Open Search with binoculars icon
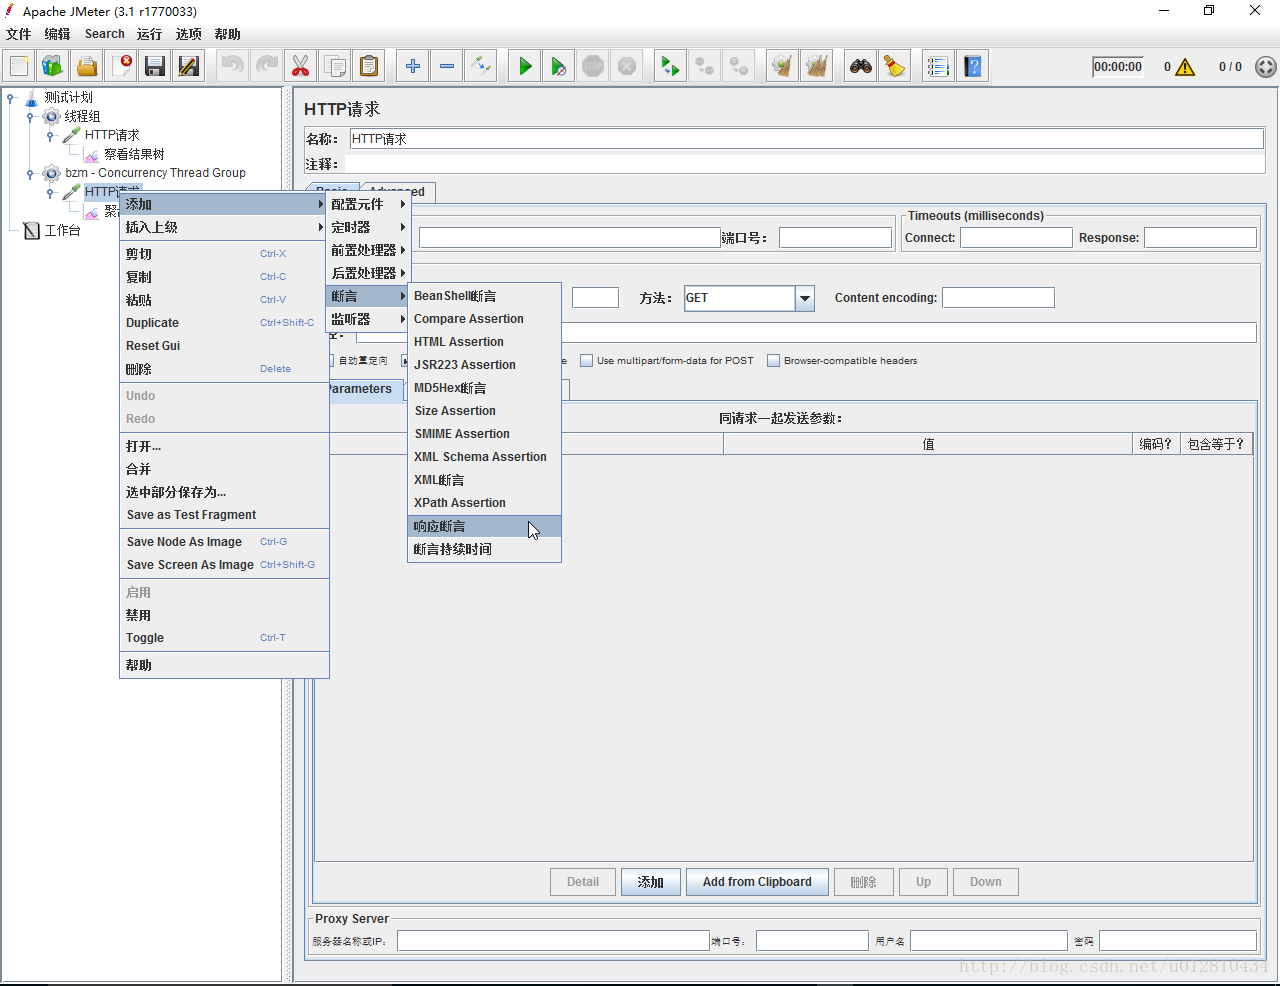The image size is (1280, 986). coord(860,66)
